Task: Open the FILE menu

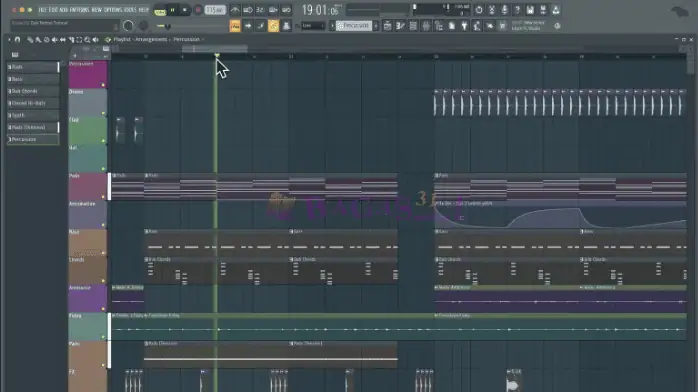Action: tap(42, 10)
